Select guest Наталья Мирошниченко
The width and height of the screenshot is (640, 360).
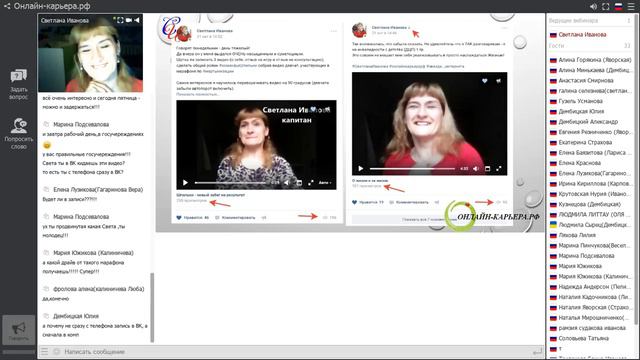tap(590, 318)
